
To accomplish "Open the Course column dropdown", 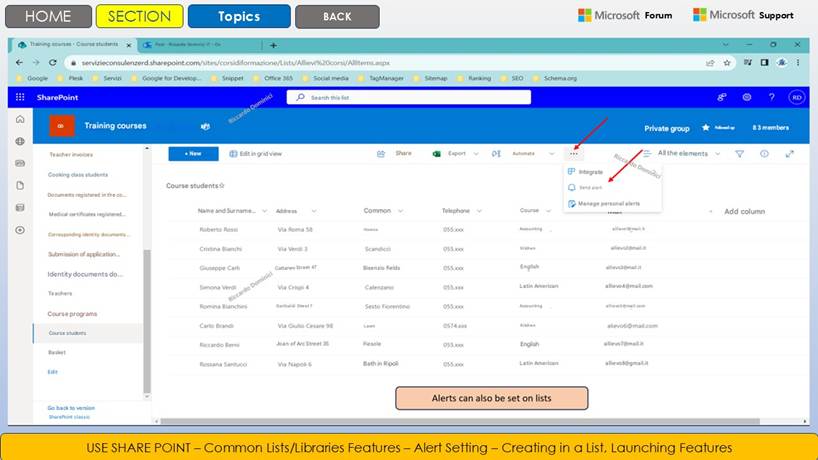I will (548, 211).
